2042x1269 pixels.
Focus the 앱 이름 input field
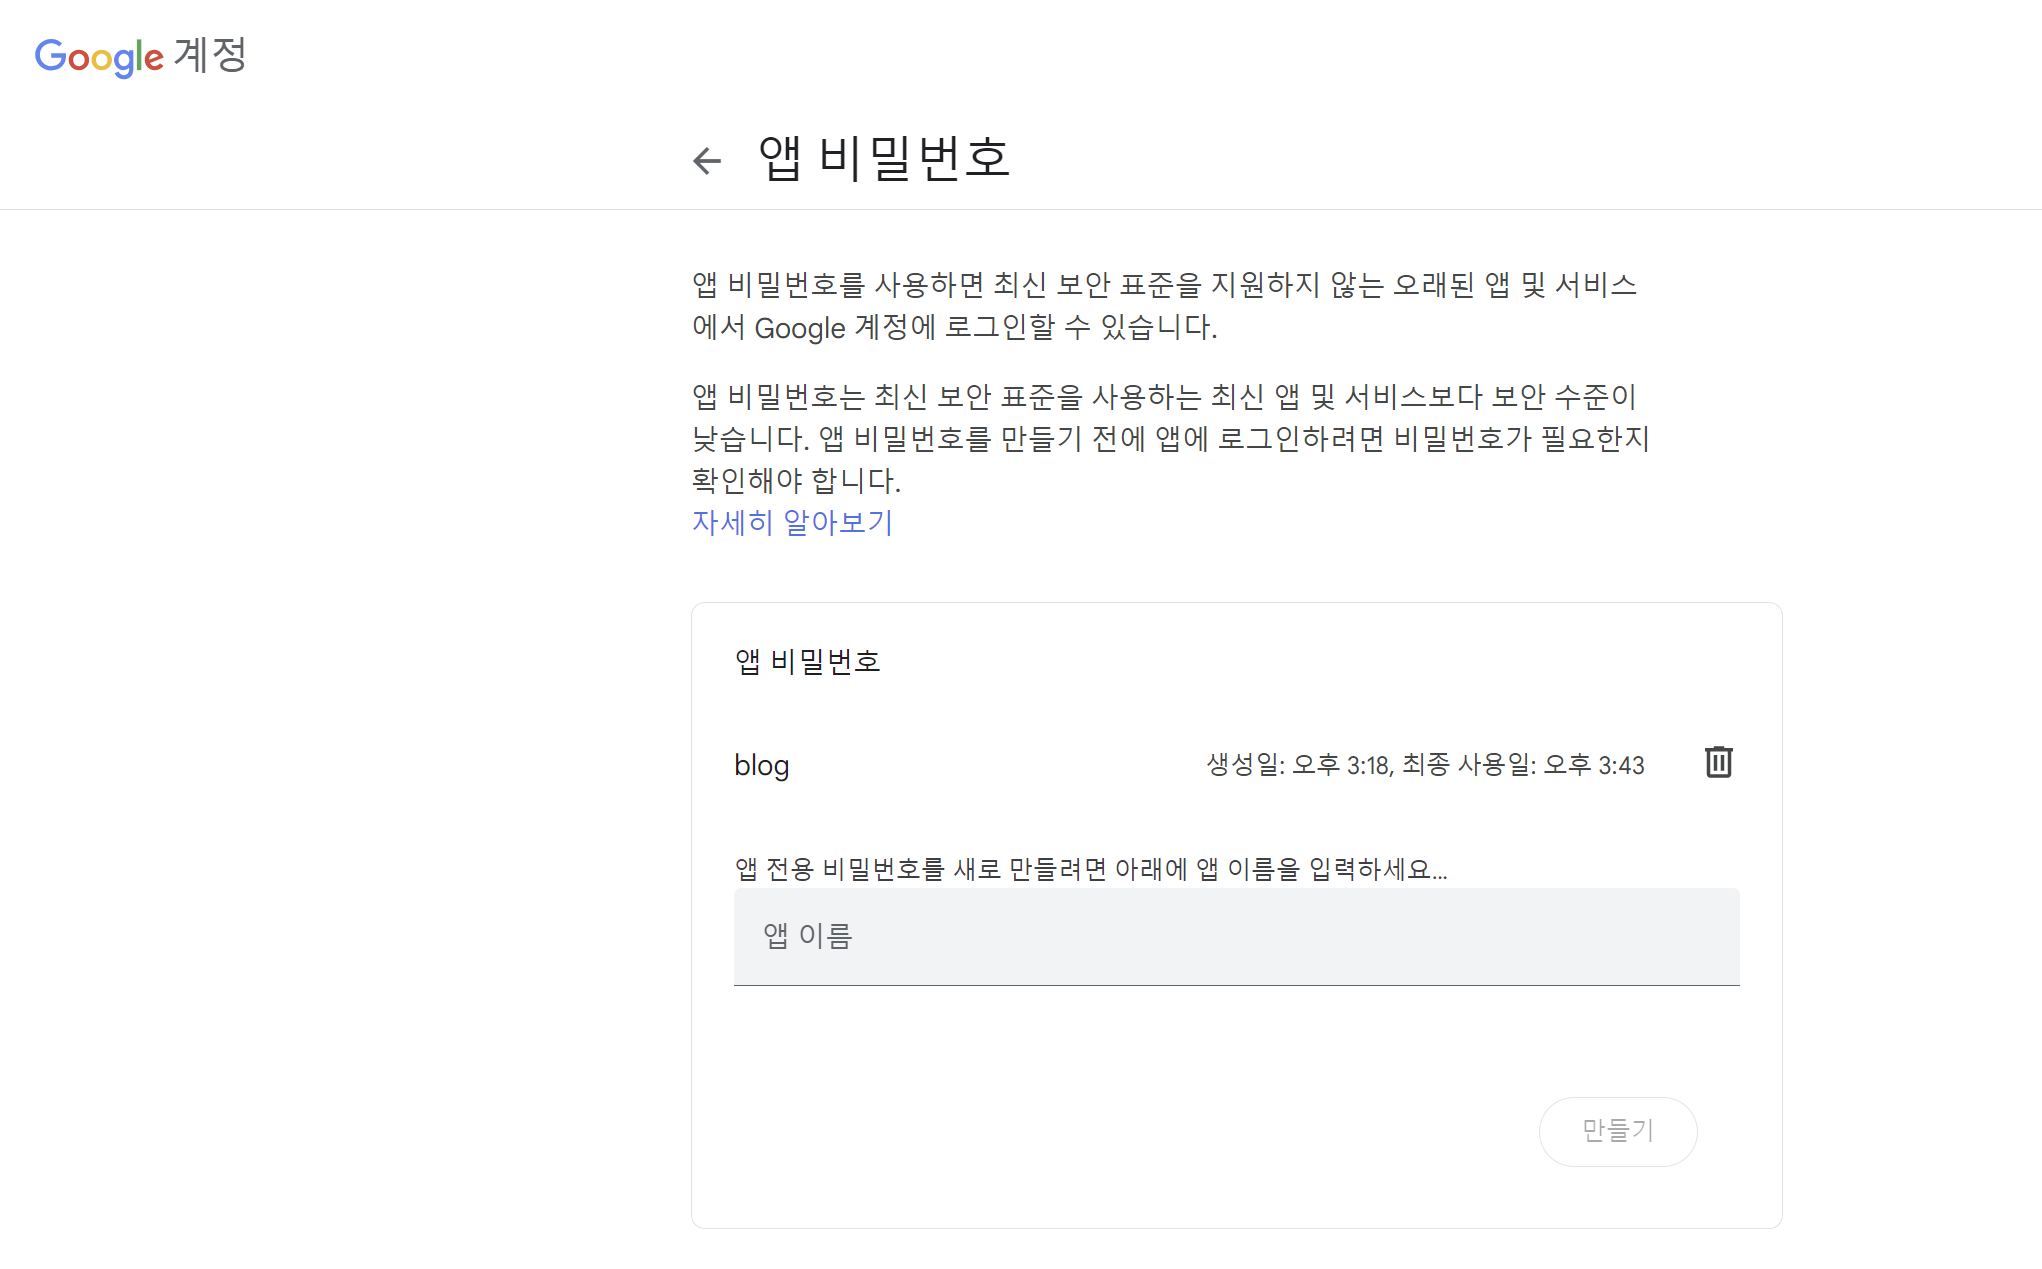(x=1236, y=936)
